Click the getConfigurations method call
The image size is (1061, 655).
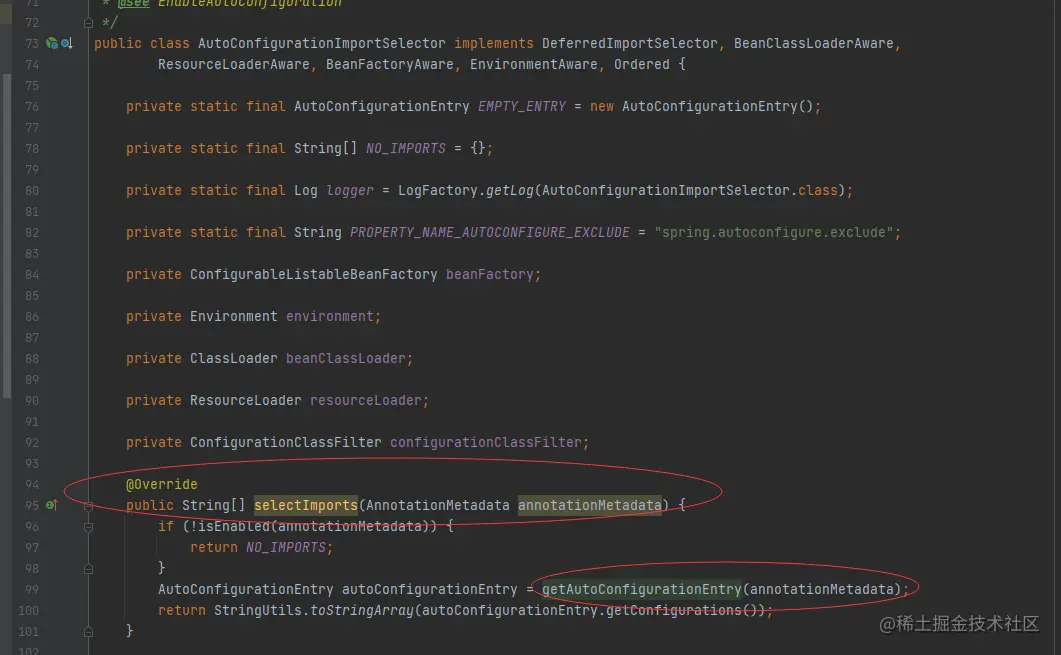[673, 610]
